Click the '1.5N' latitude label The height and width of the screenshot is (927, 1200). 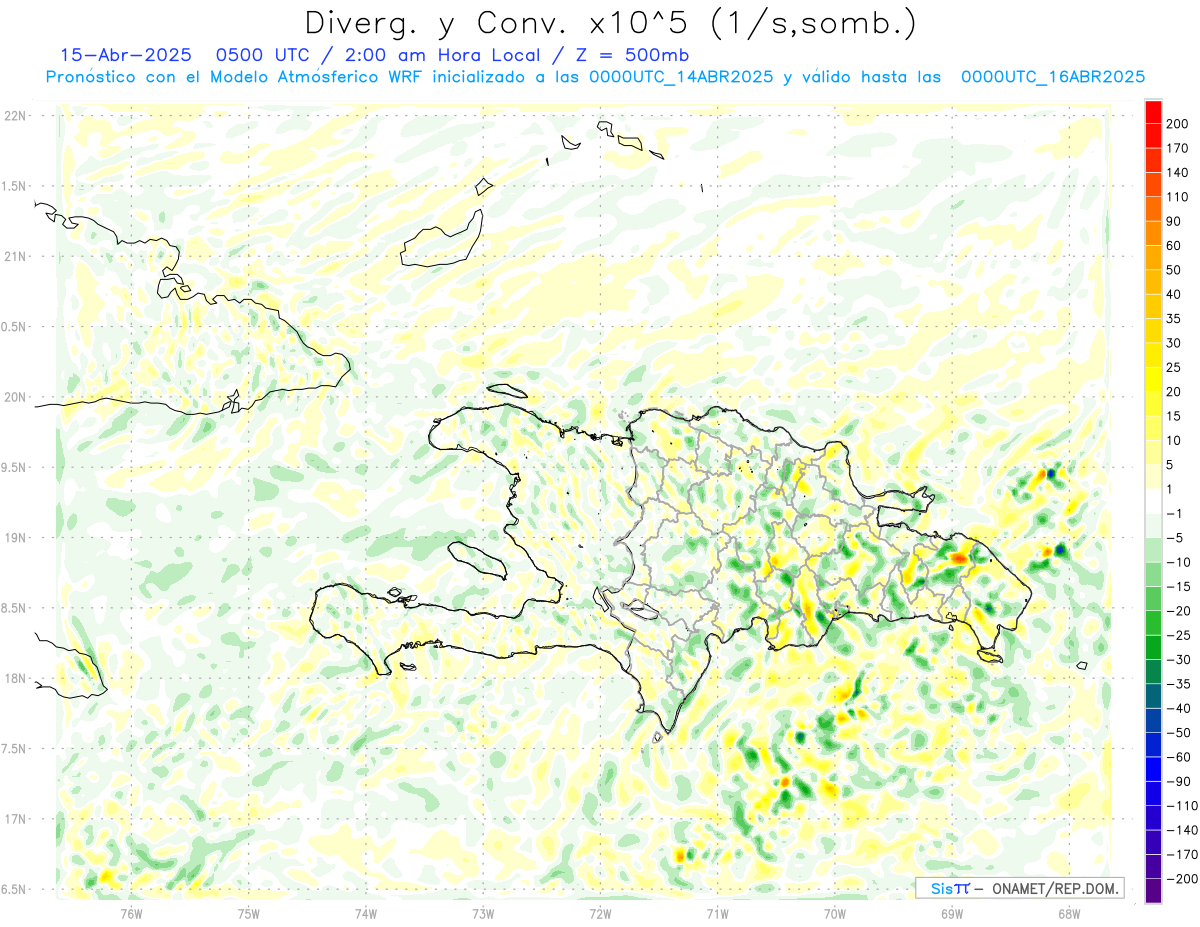click(x=14, y=186)
